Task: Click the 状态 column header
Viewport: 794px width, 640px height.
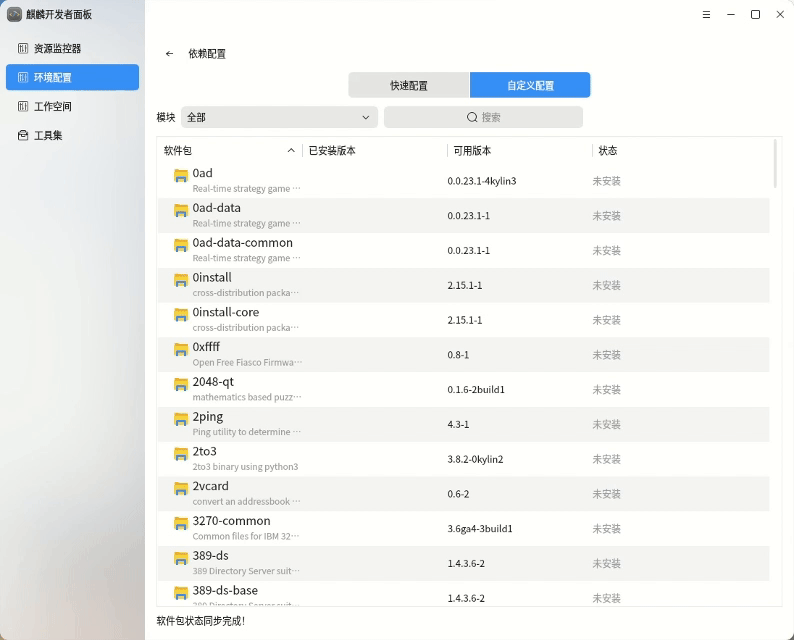Action: [608, 151]
